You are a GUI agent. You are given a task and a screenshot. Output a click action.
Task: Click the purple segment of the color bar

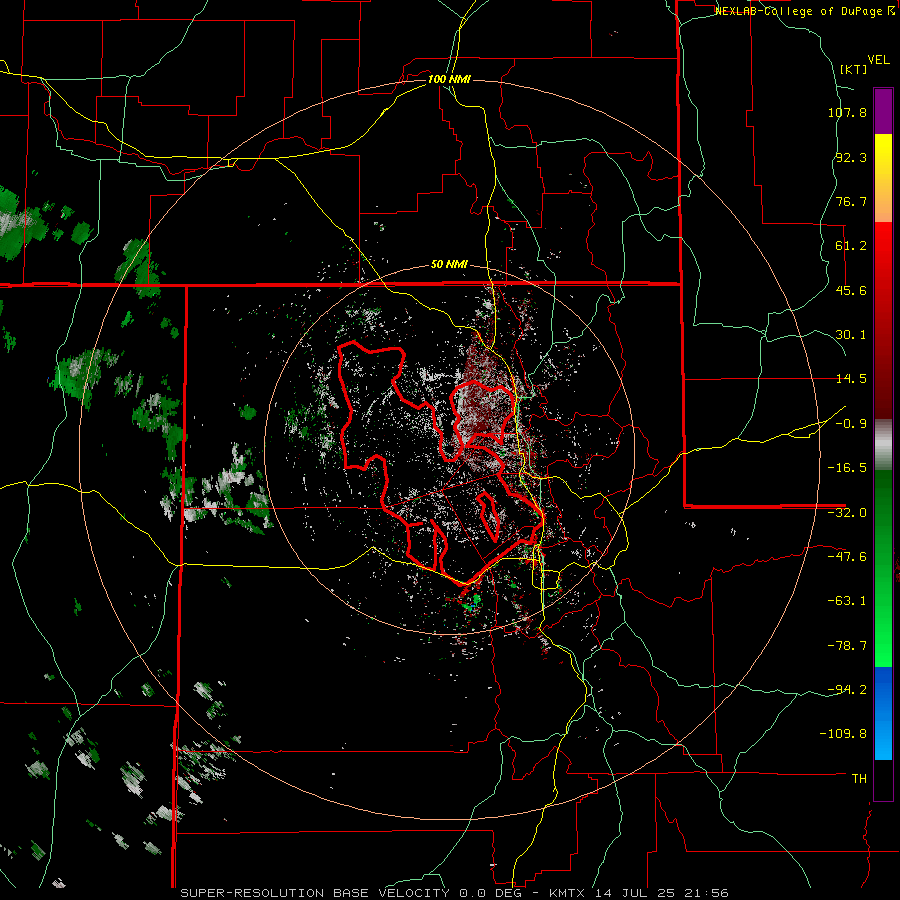tap(883, 112)
